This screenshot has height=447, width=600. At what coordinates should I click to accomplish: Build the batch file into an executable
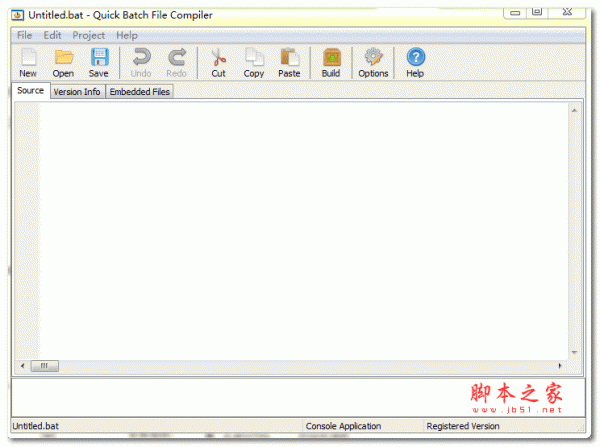click(331, 63)
